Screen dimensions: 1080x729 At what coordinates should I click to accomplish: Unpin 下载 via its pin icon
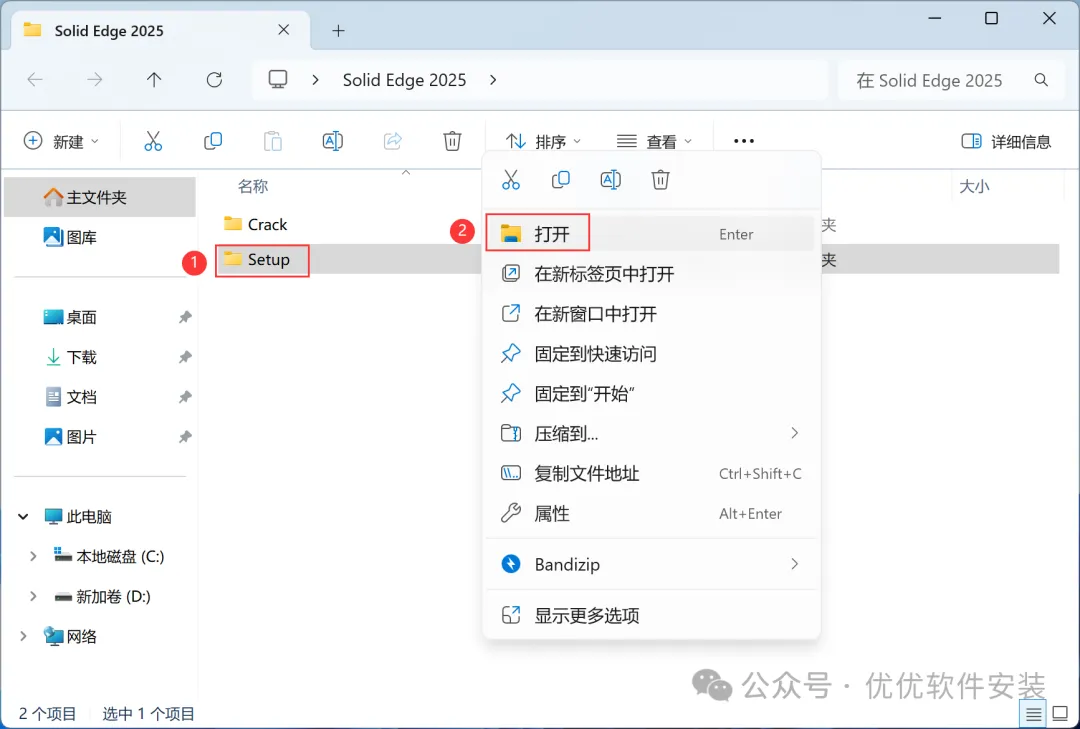pyautogui.click(x=185, y=357)
